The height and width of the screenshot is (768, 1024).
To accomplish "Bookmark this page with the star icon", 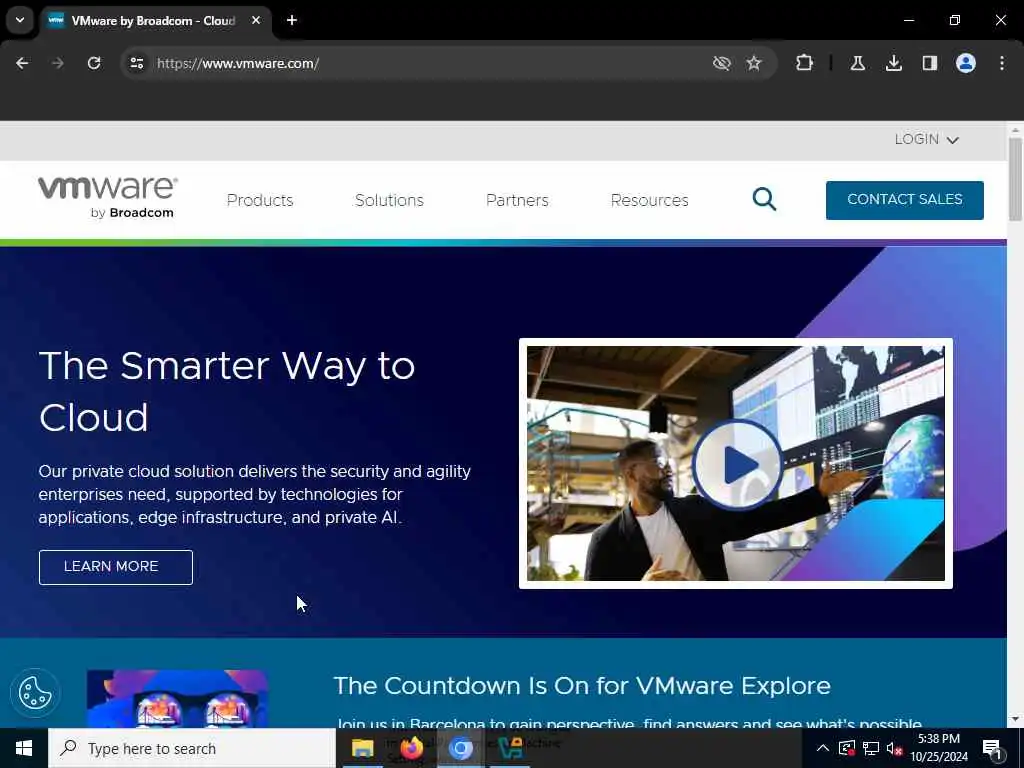I will (754, 63).
